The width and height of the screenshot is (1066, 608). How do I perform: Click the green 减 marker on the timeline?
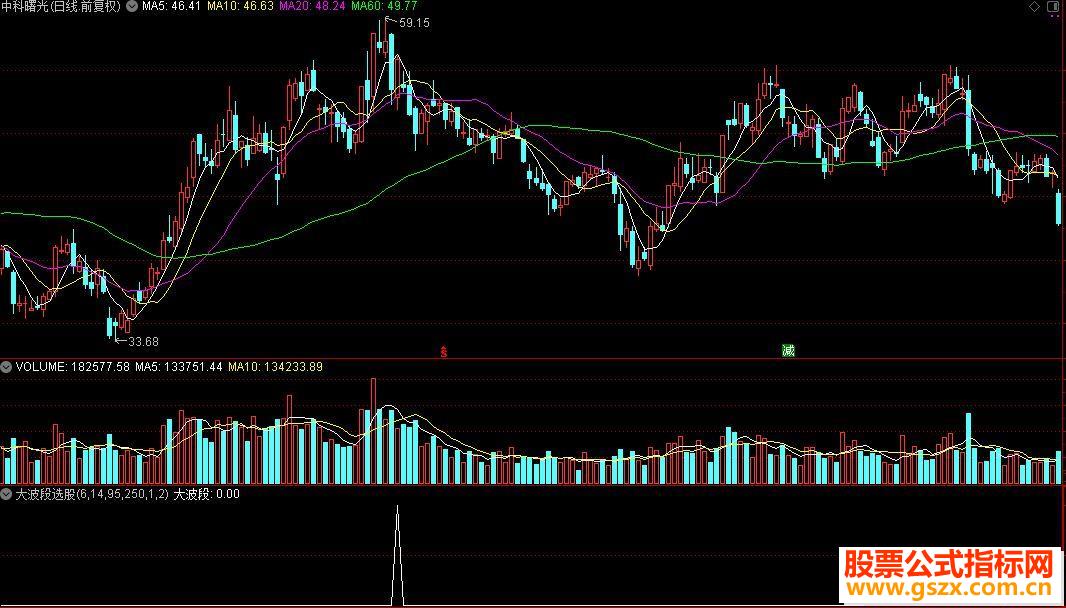coord(788,351)
